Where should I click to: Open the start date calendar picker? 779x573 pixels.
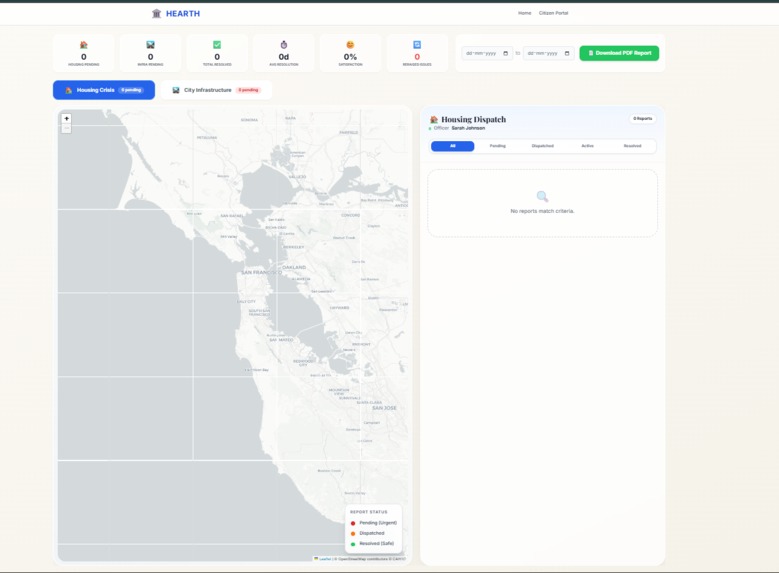click(506, 53)
